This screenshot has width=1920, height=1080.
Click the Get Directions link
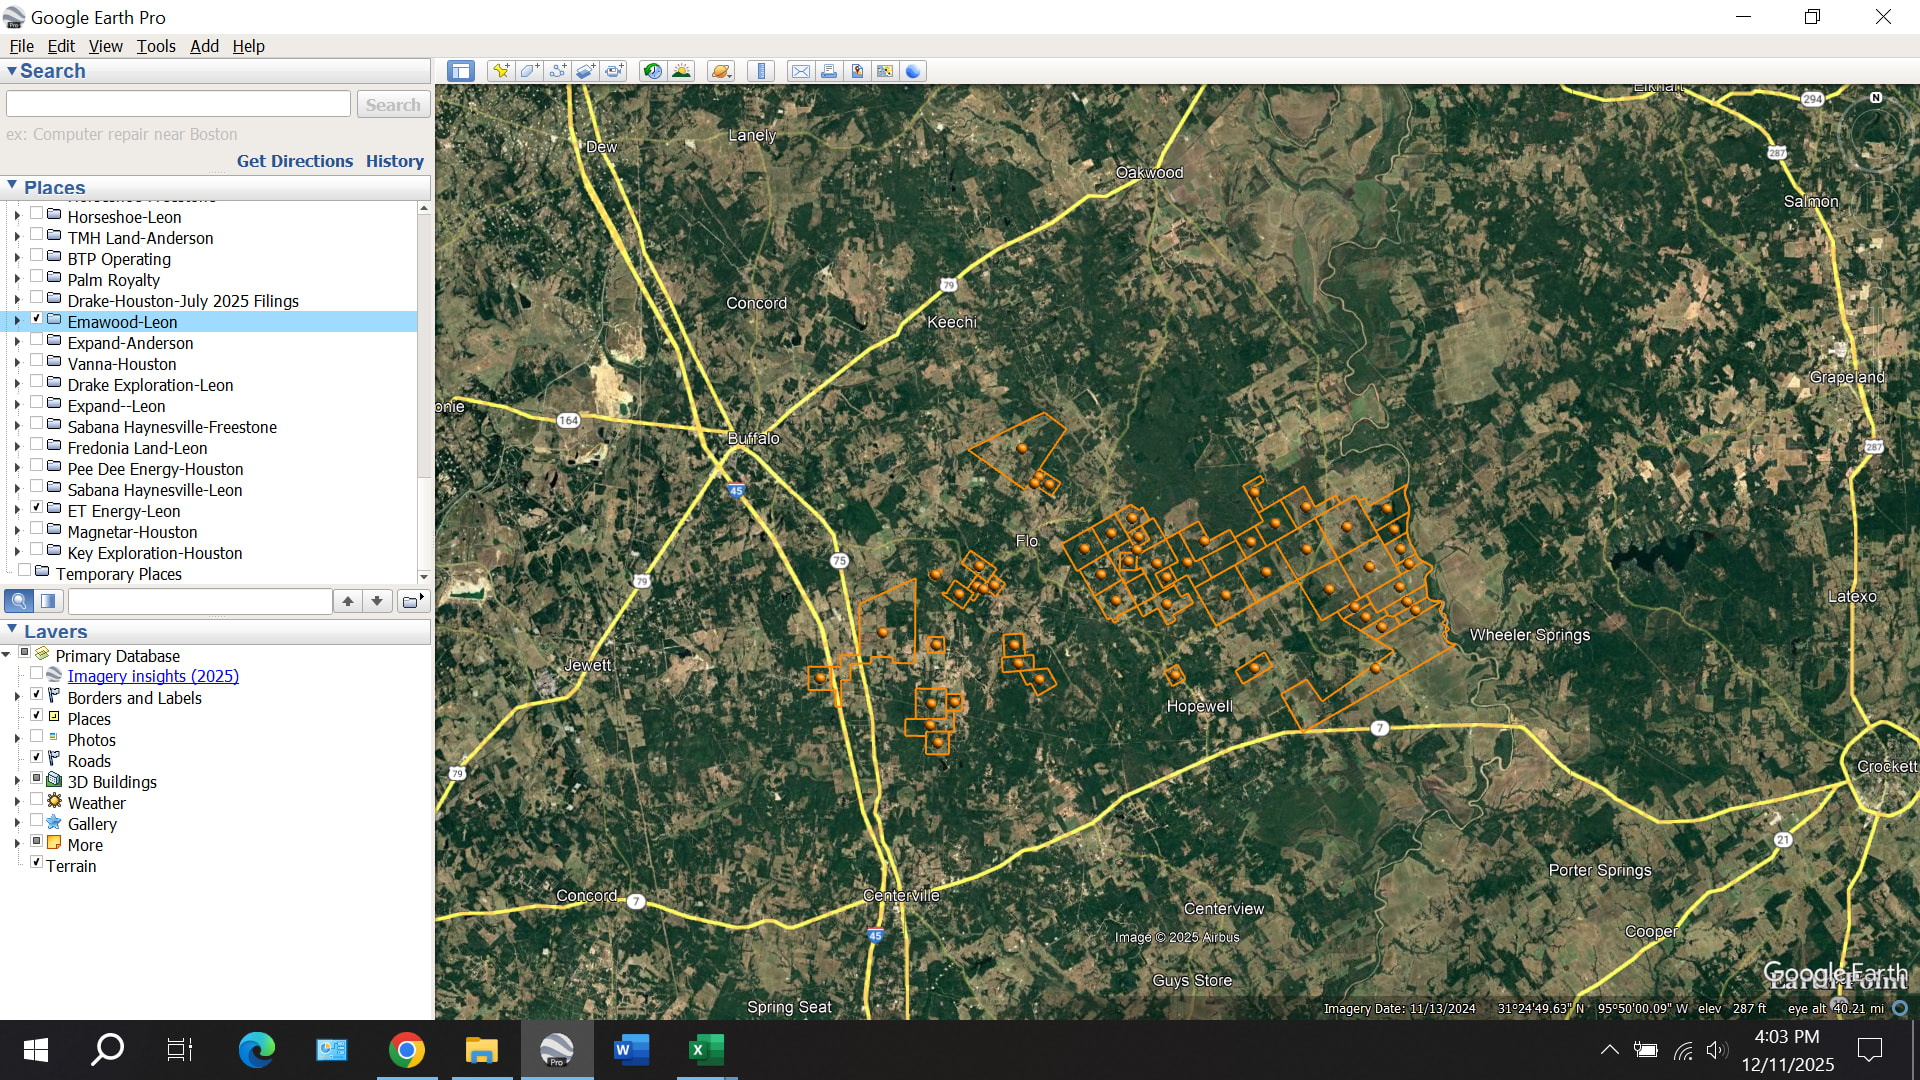[294, 161]
